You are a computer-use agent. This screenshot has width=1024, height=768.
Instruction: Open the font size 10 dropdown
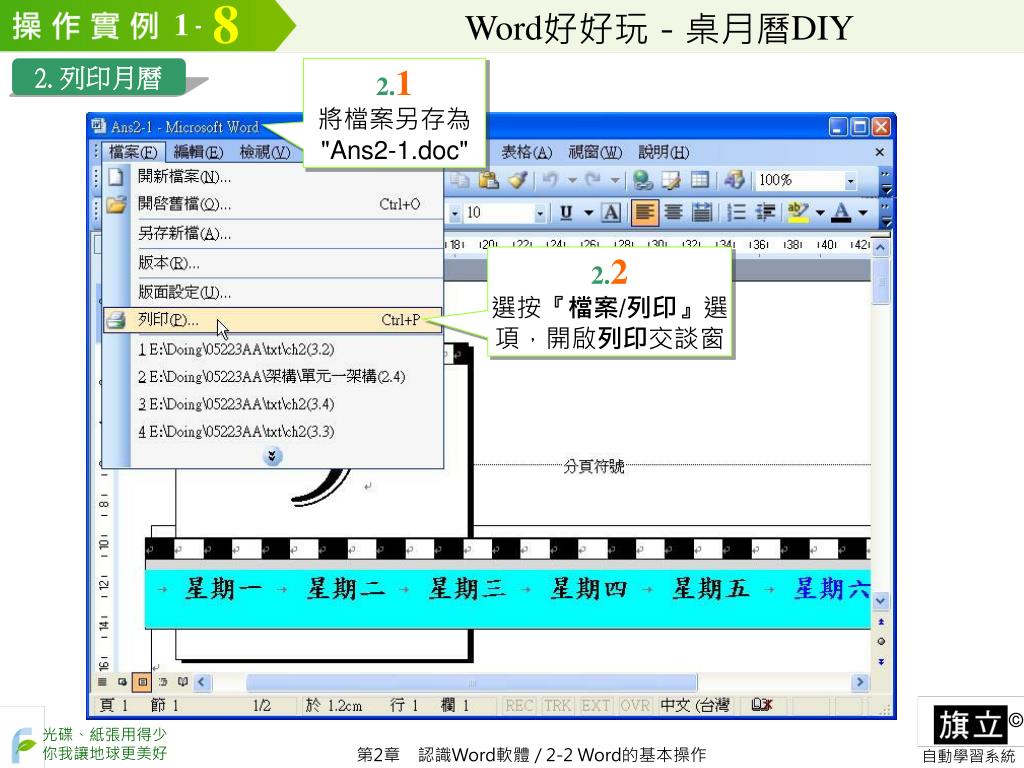[x=539, y=213]
